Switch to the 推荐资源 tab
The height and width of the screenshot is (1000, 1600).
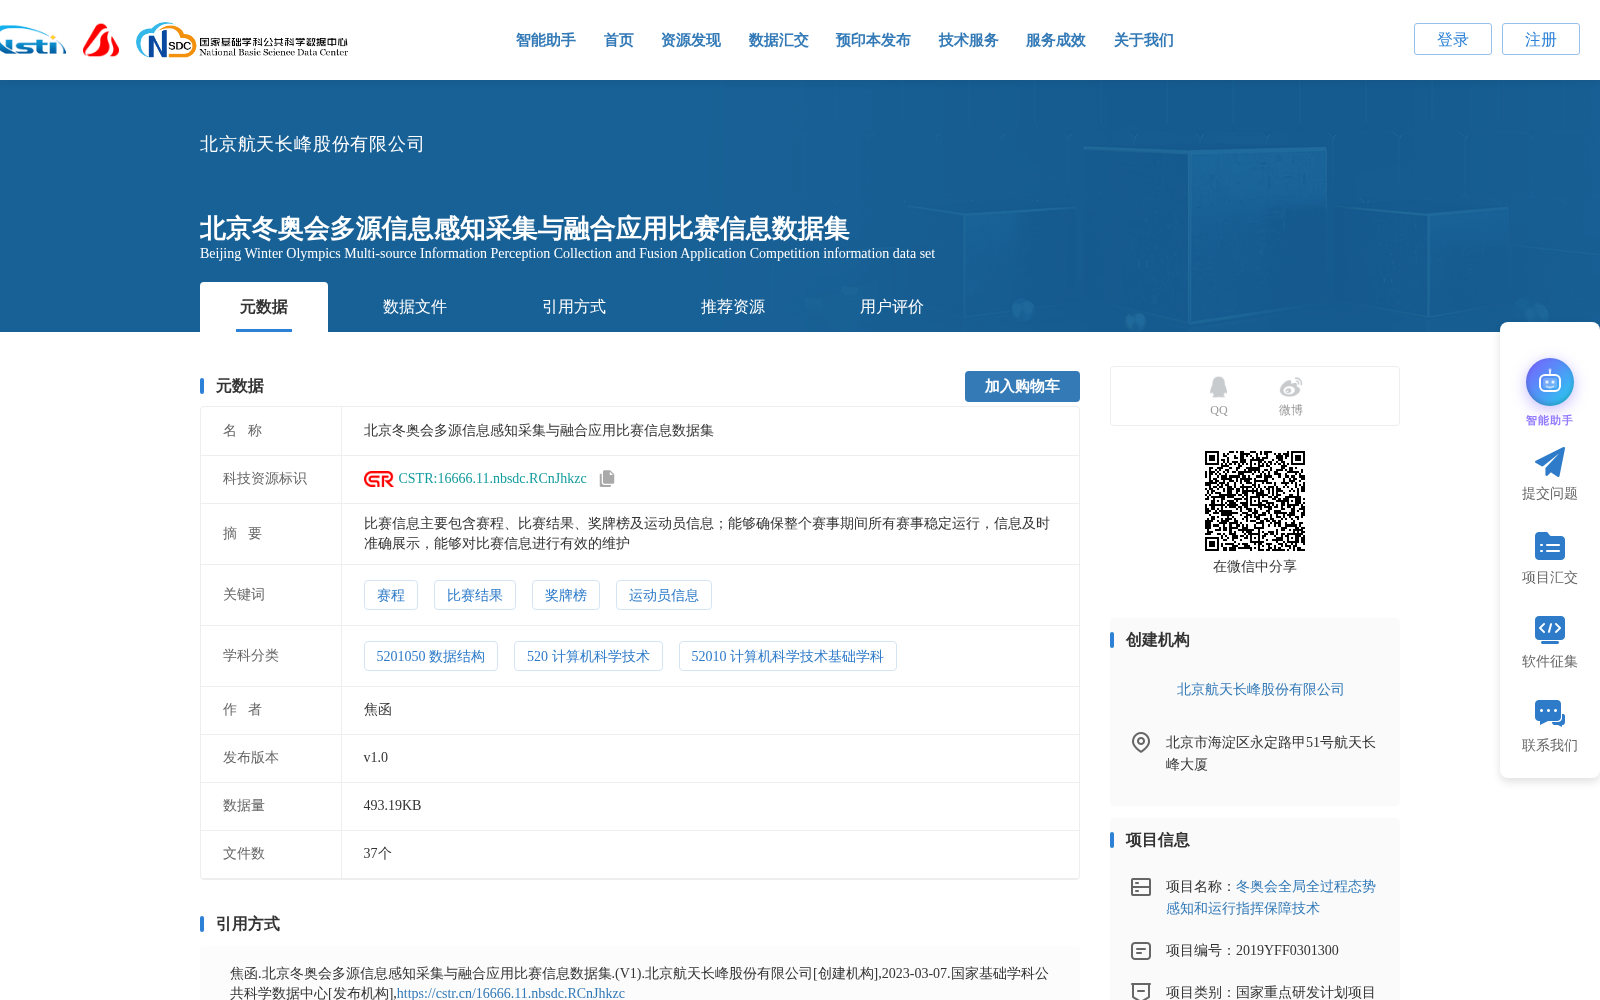point(733,307)
